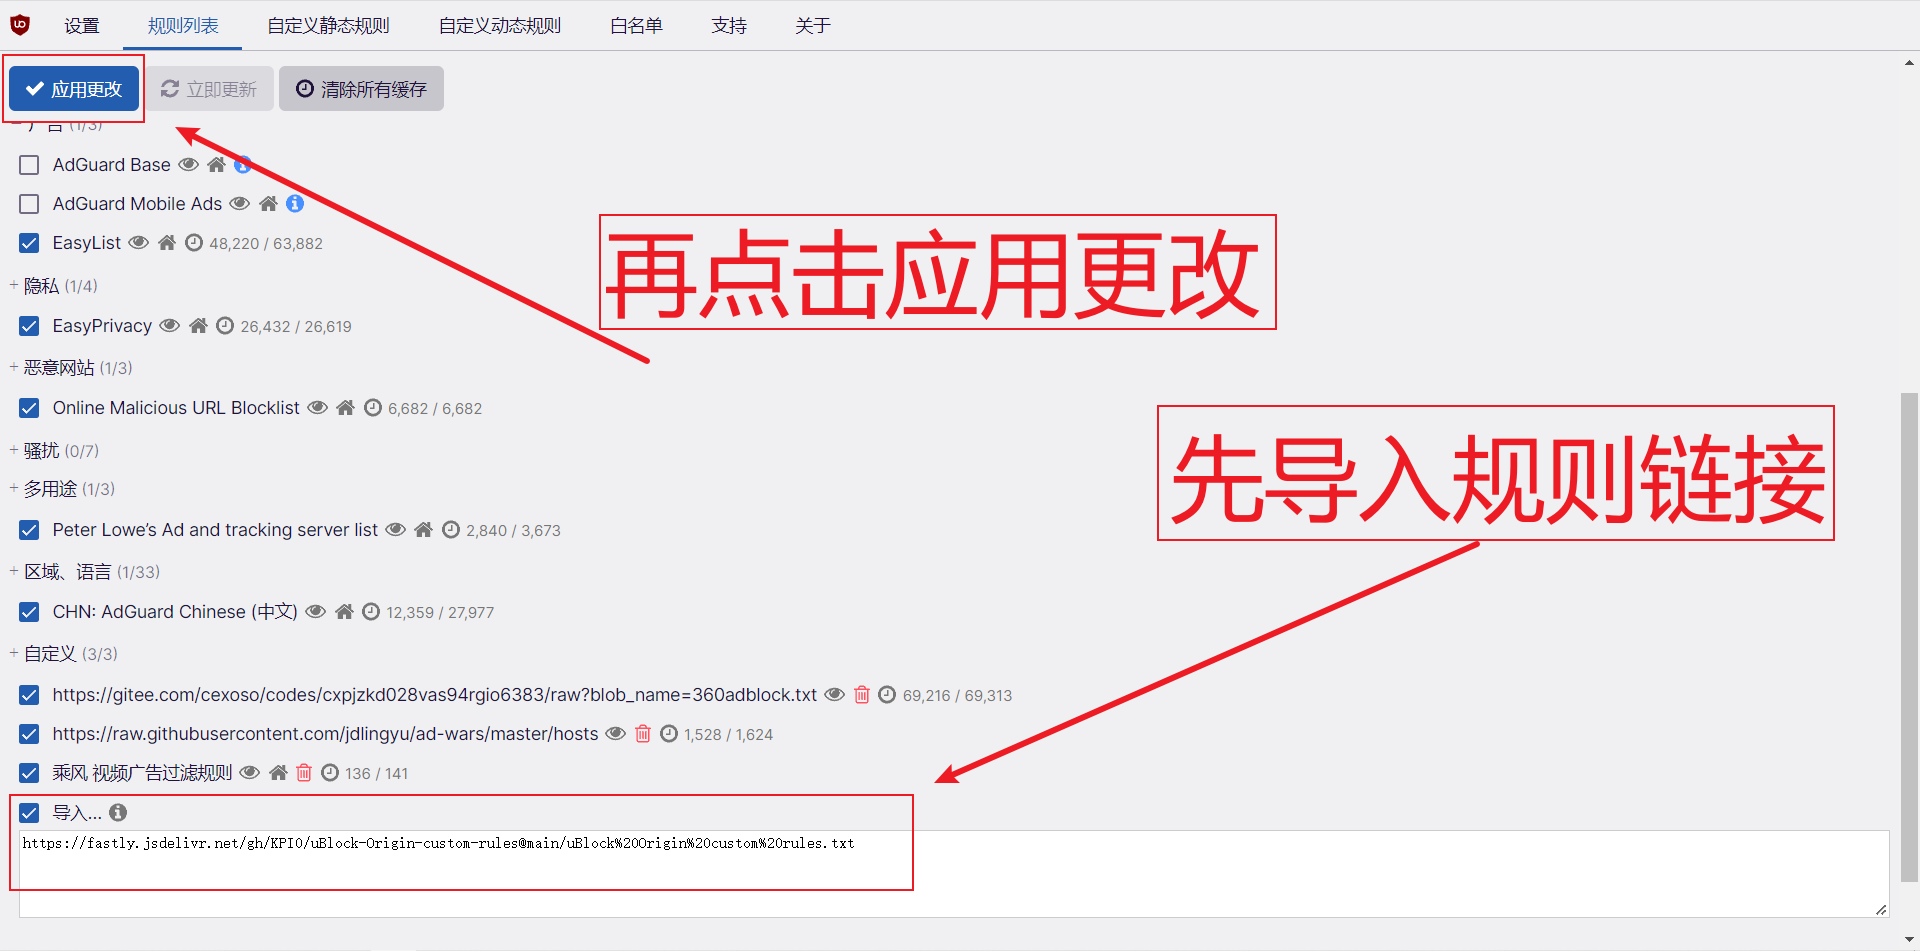The image size is (1920, 951).
Task: Open AdGuard Base home page icon
Action: [216, 164]
